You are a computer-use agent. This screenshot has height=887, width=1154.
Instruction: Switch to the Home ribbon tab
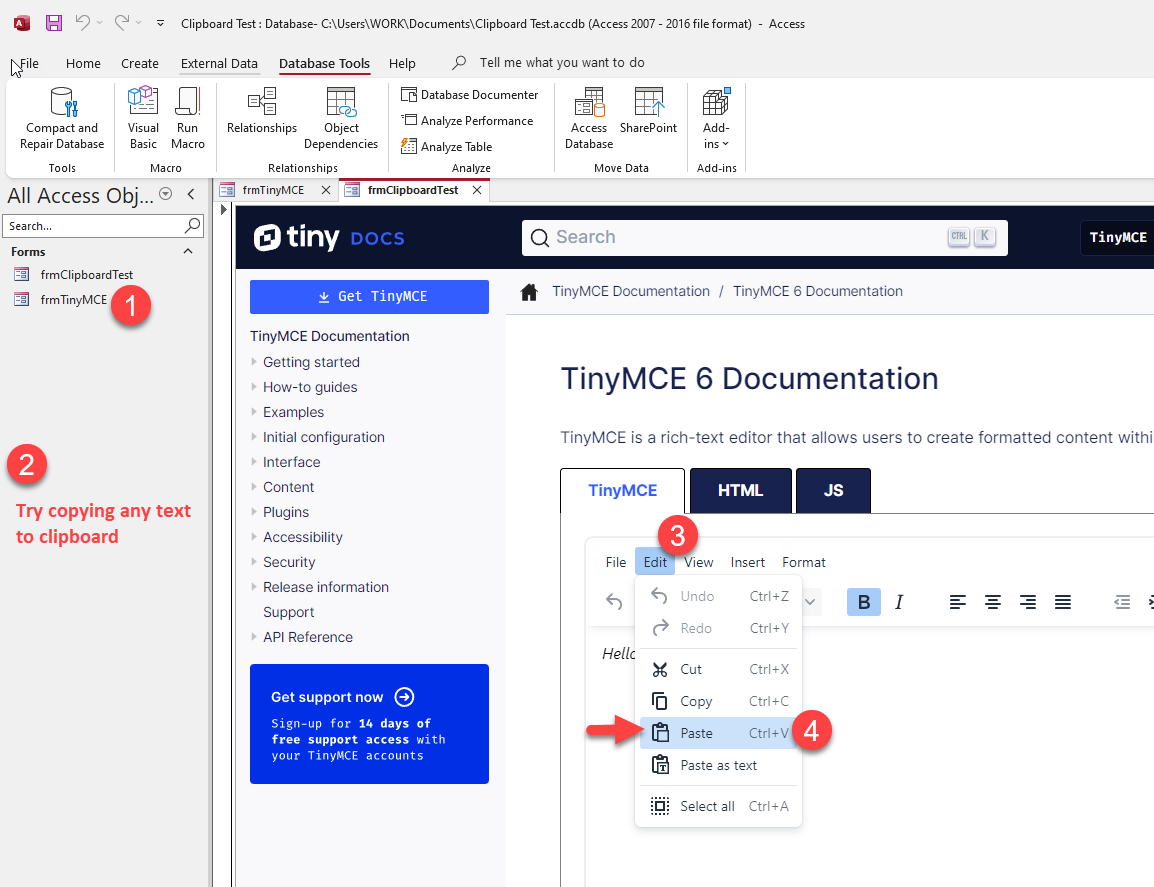pos(83,63)
